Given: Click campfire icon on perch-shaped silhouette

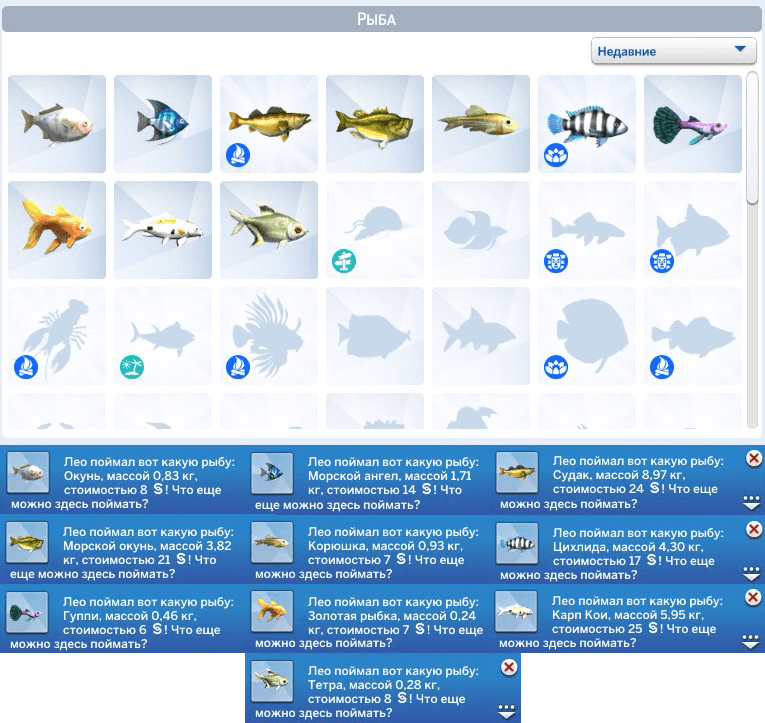Looking at the screenshot, I should point(662,367).
